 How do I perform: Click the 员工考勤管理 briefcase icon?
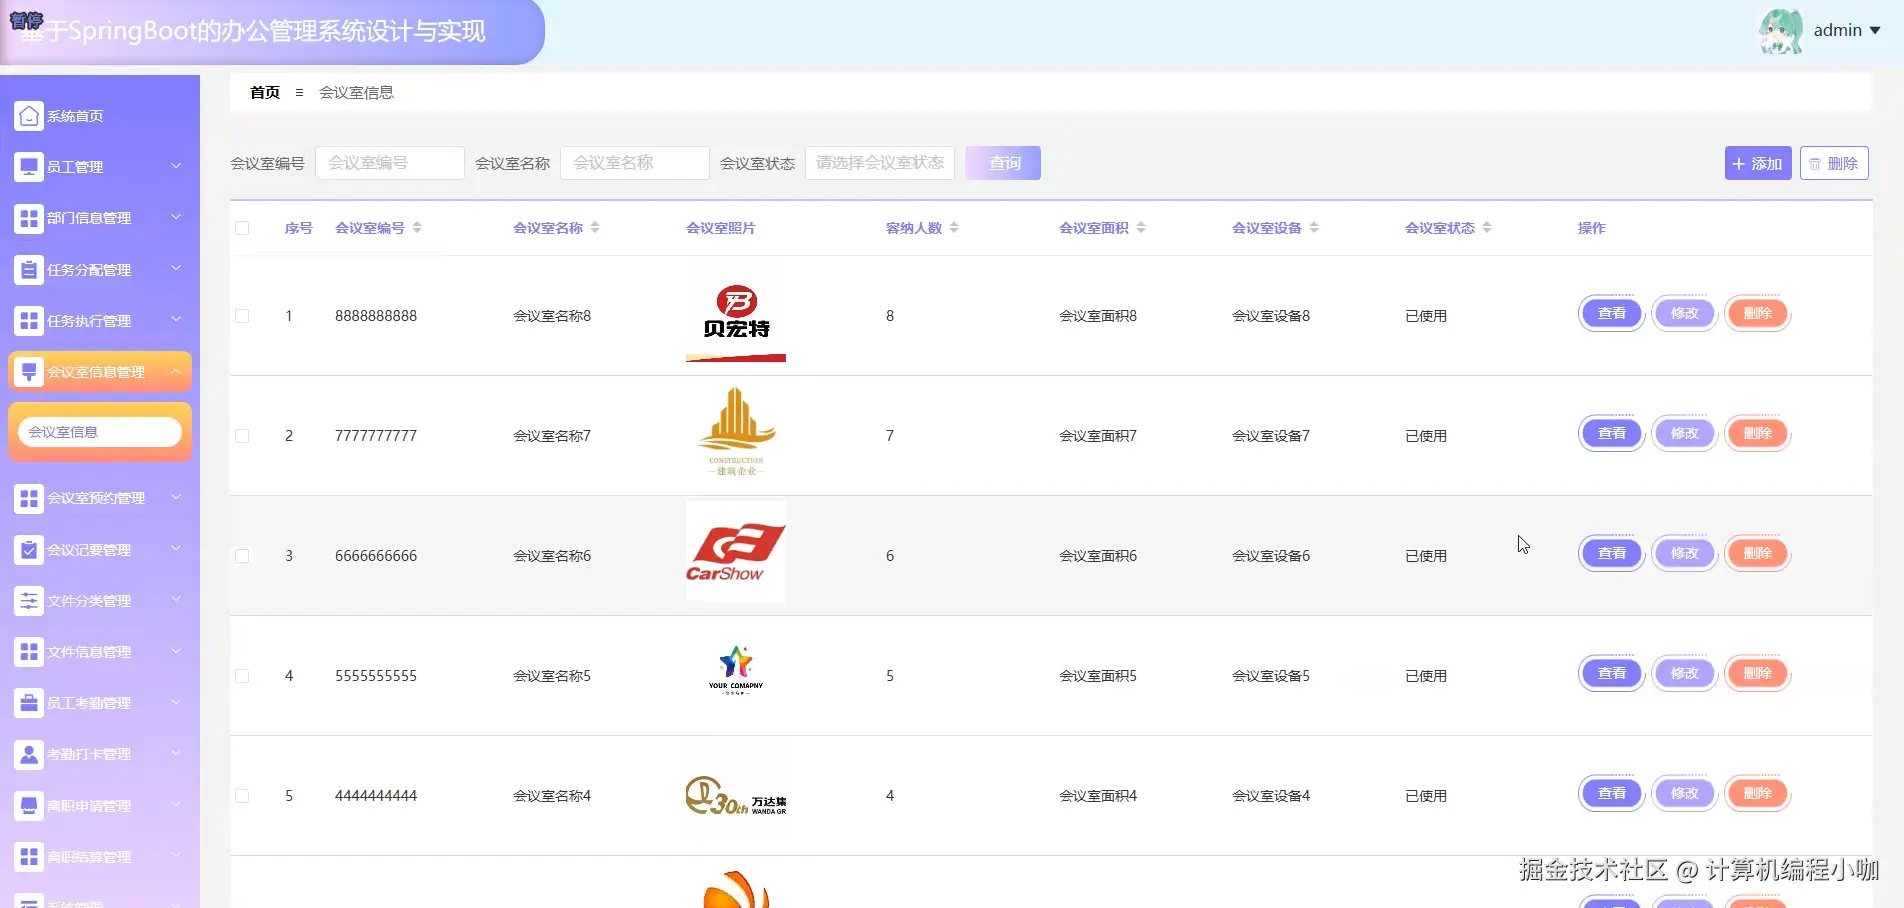(x=29, y=703)
